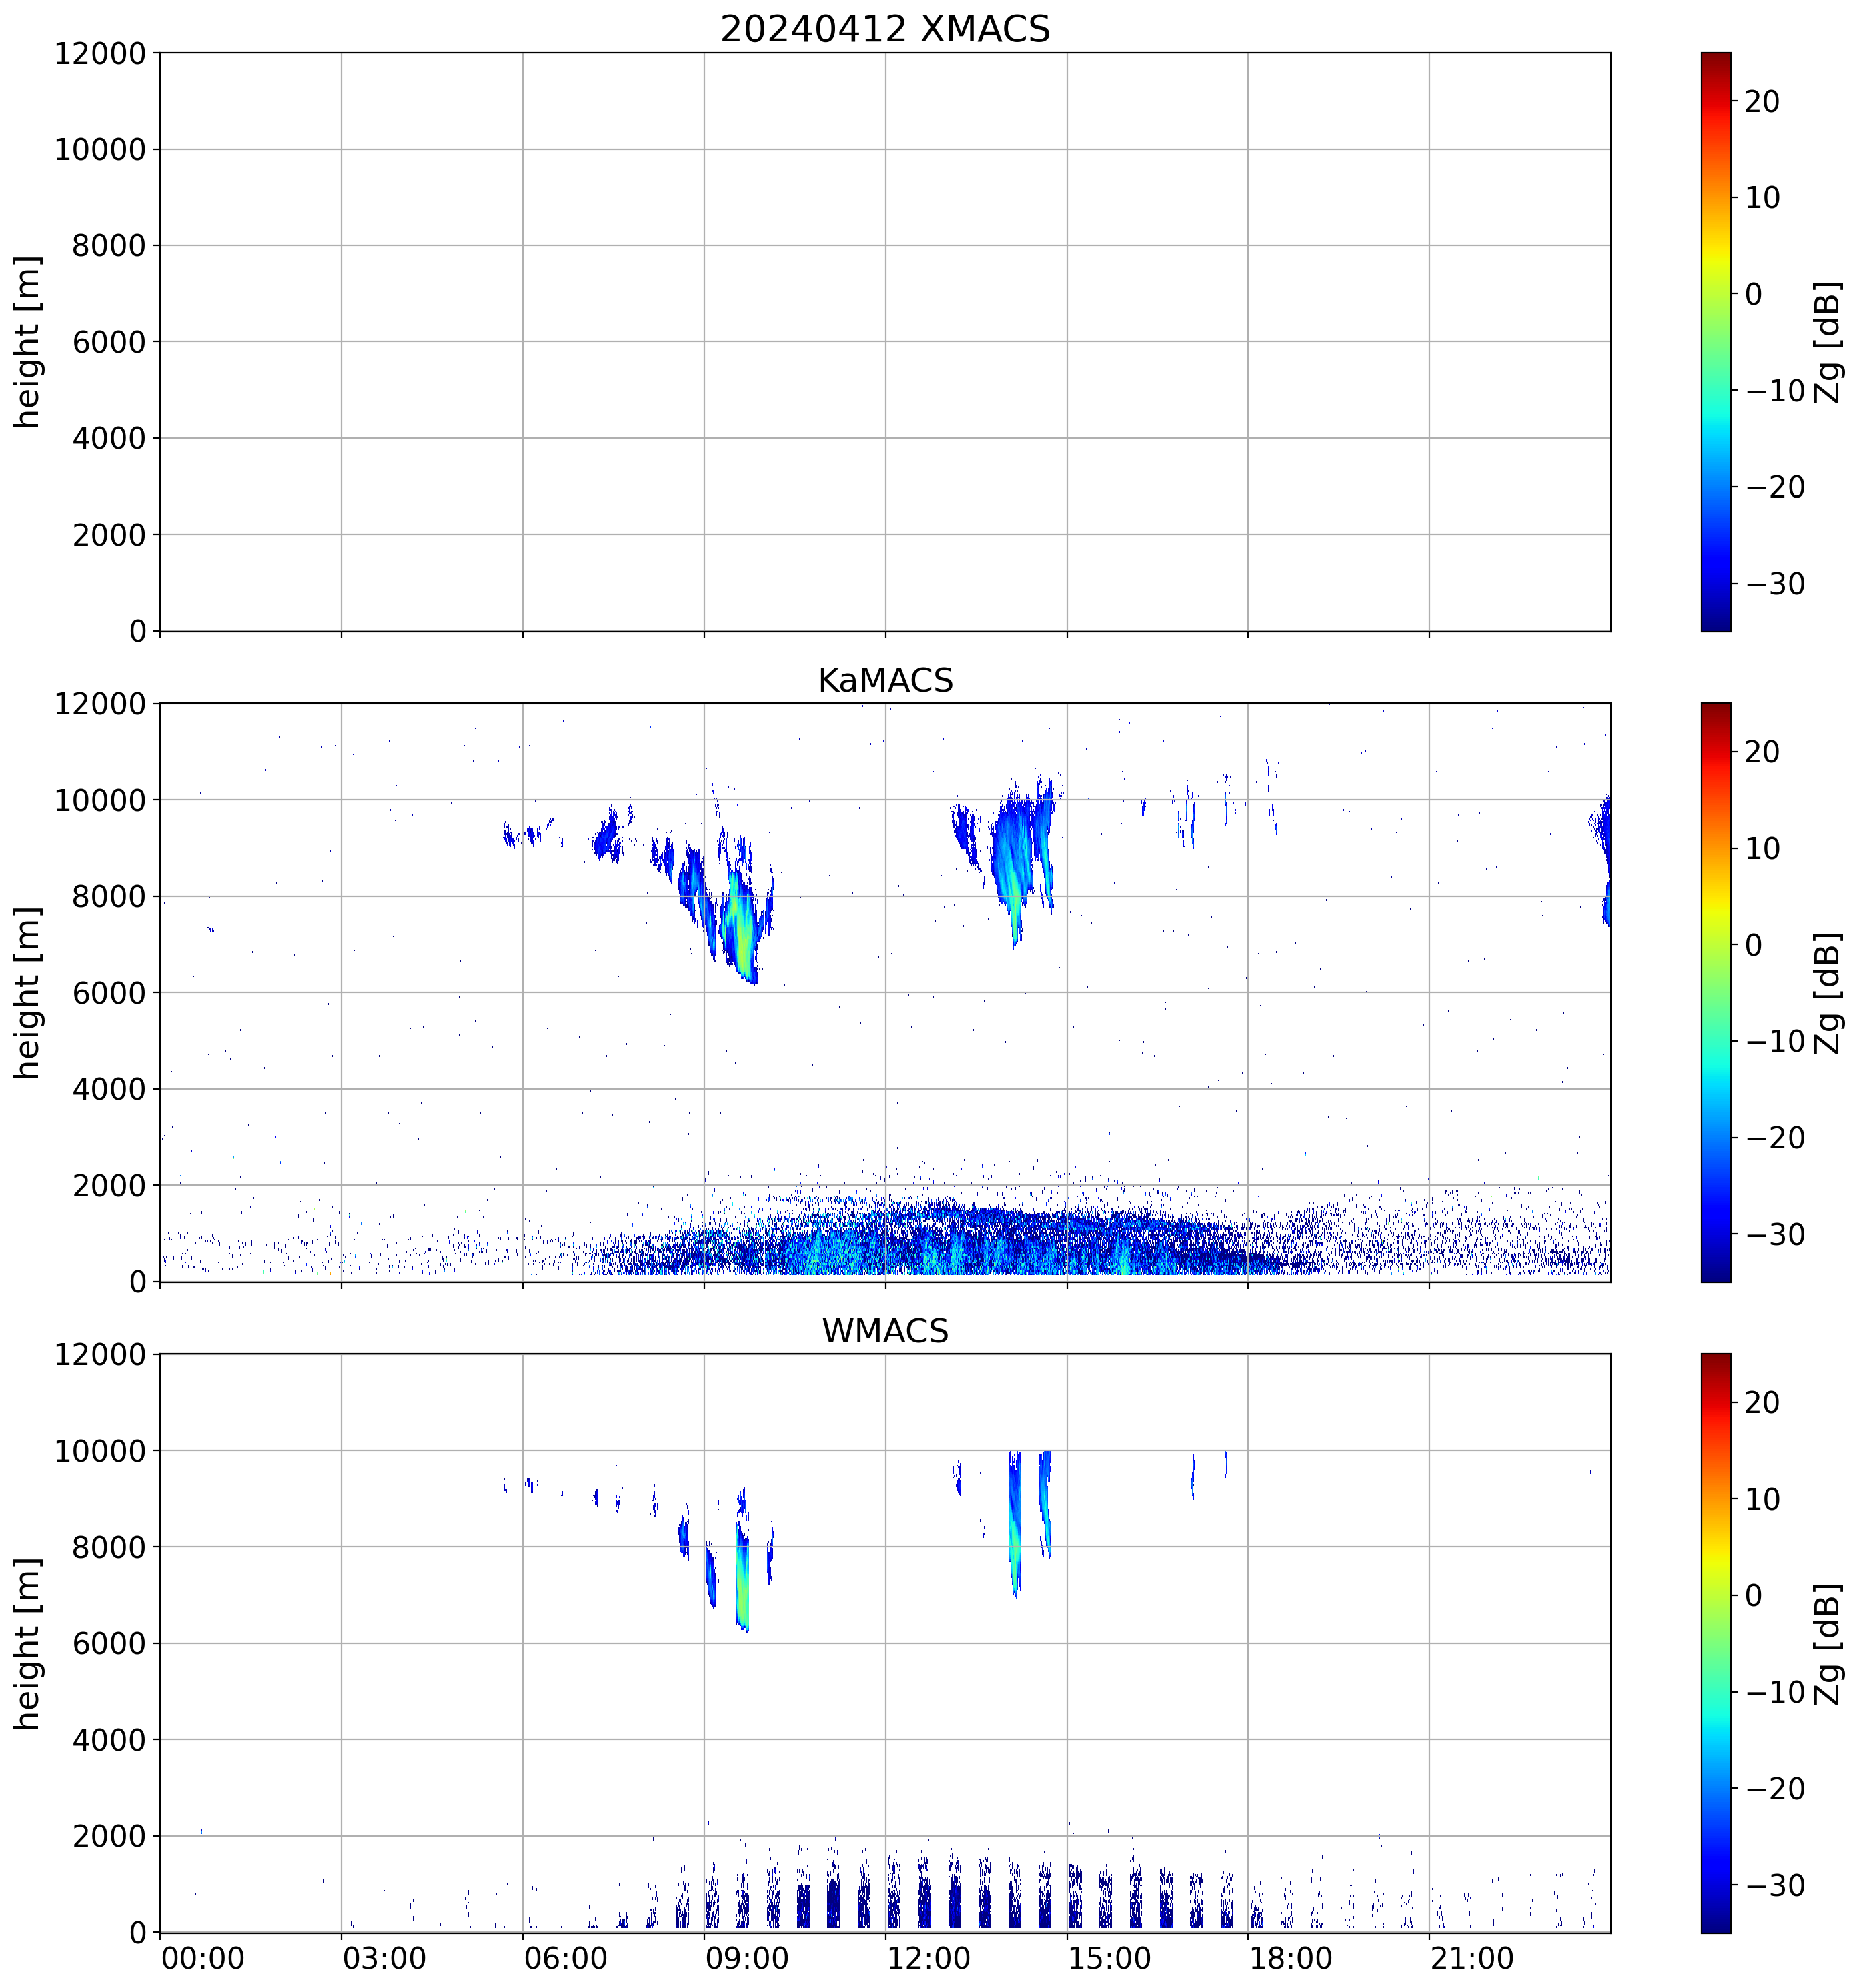Click the 18:00 time axis label
This screenshot has height=1988, width=1859.
tap(1290, 1958)
